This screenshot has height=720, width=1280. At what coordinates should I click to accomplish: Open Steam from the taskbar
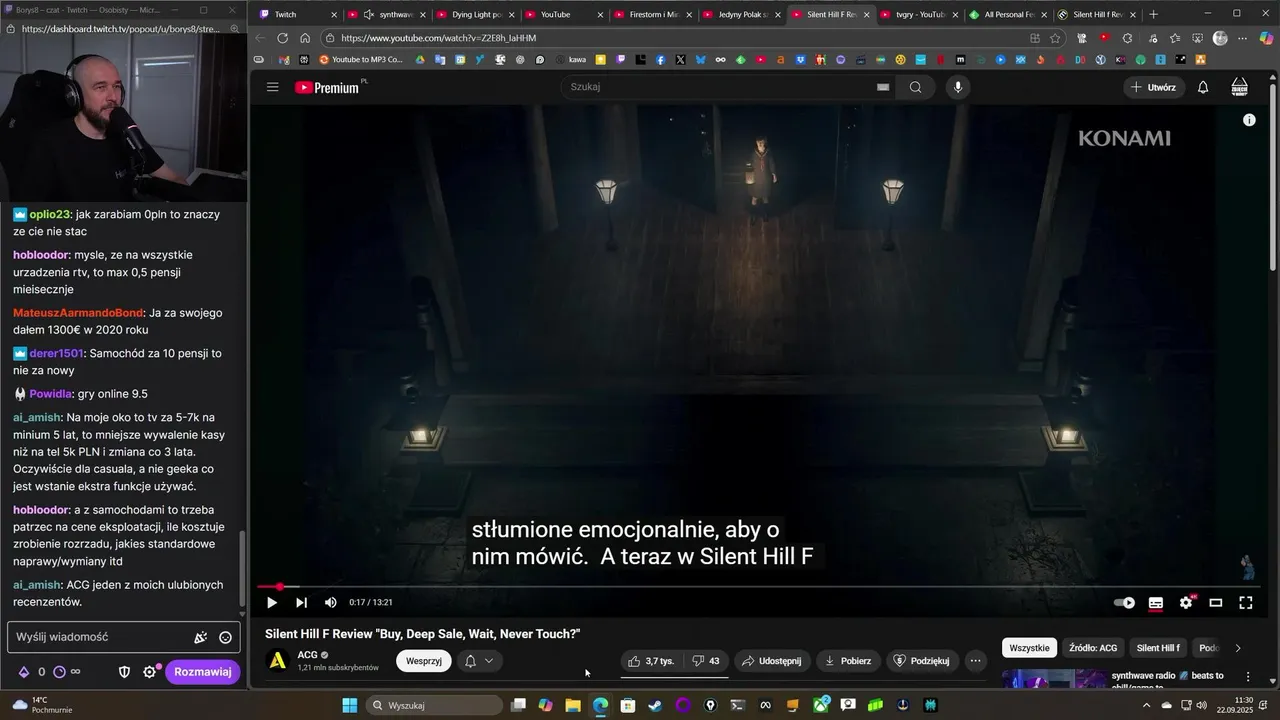[x=654, y=705]
